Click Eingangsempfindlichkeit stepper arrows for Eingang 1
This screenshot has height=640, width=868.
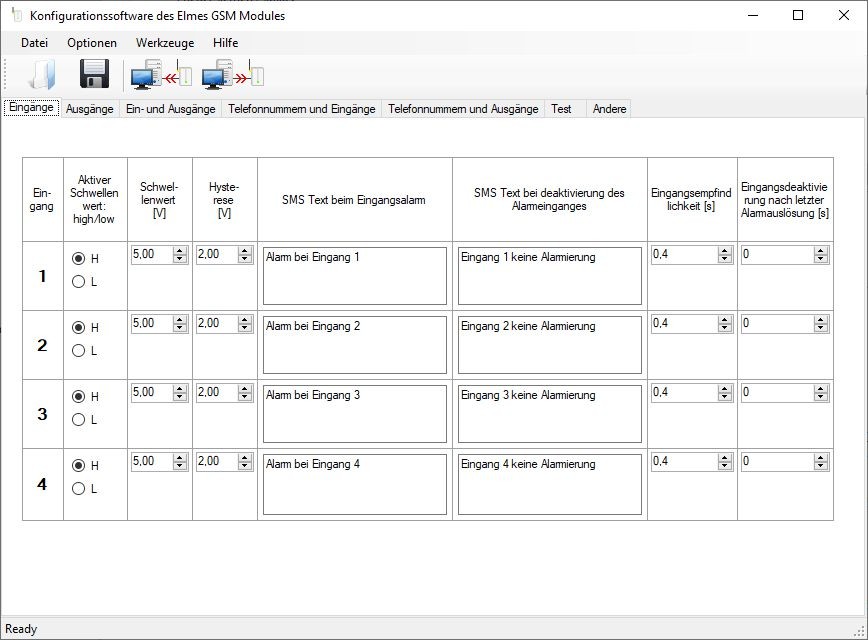pos(725,255)
